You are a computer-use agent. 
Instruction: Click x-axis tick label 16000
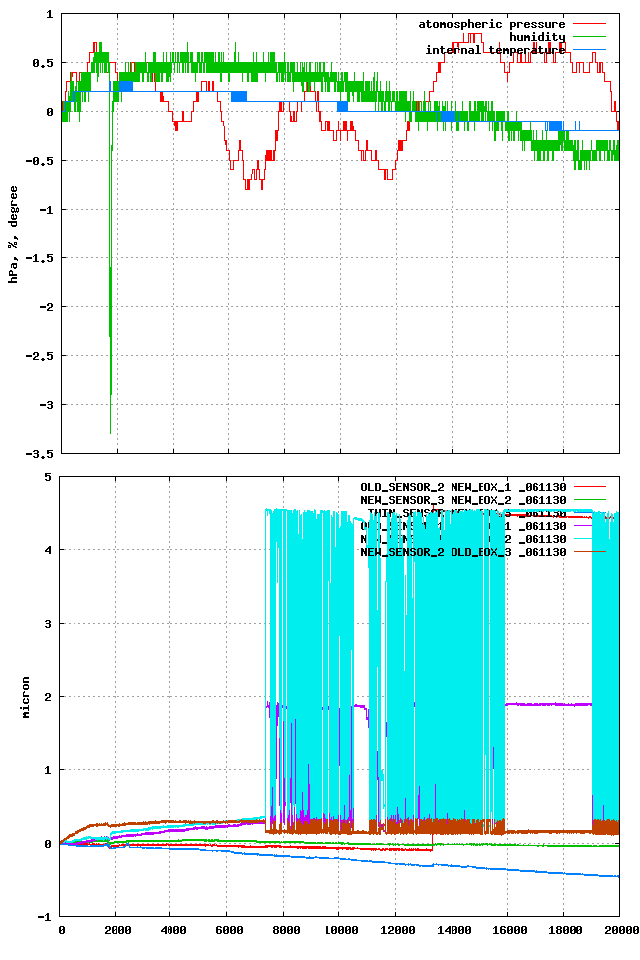pos(509,931)
